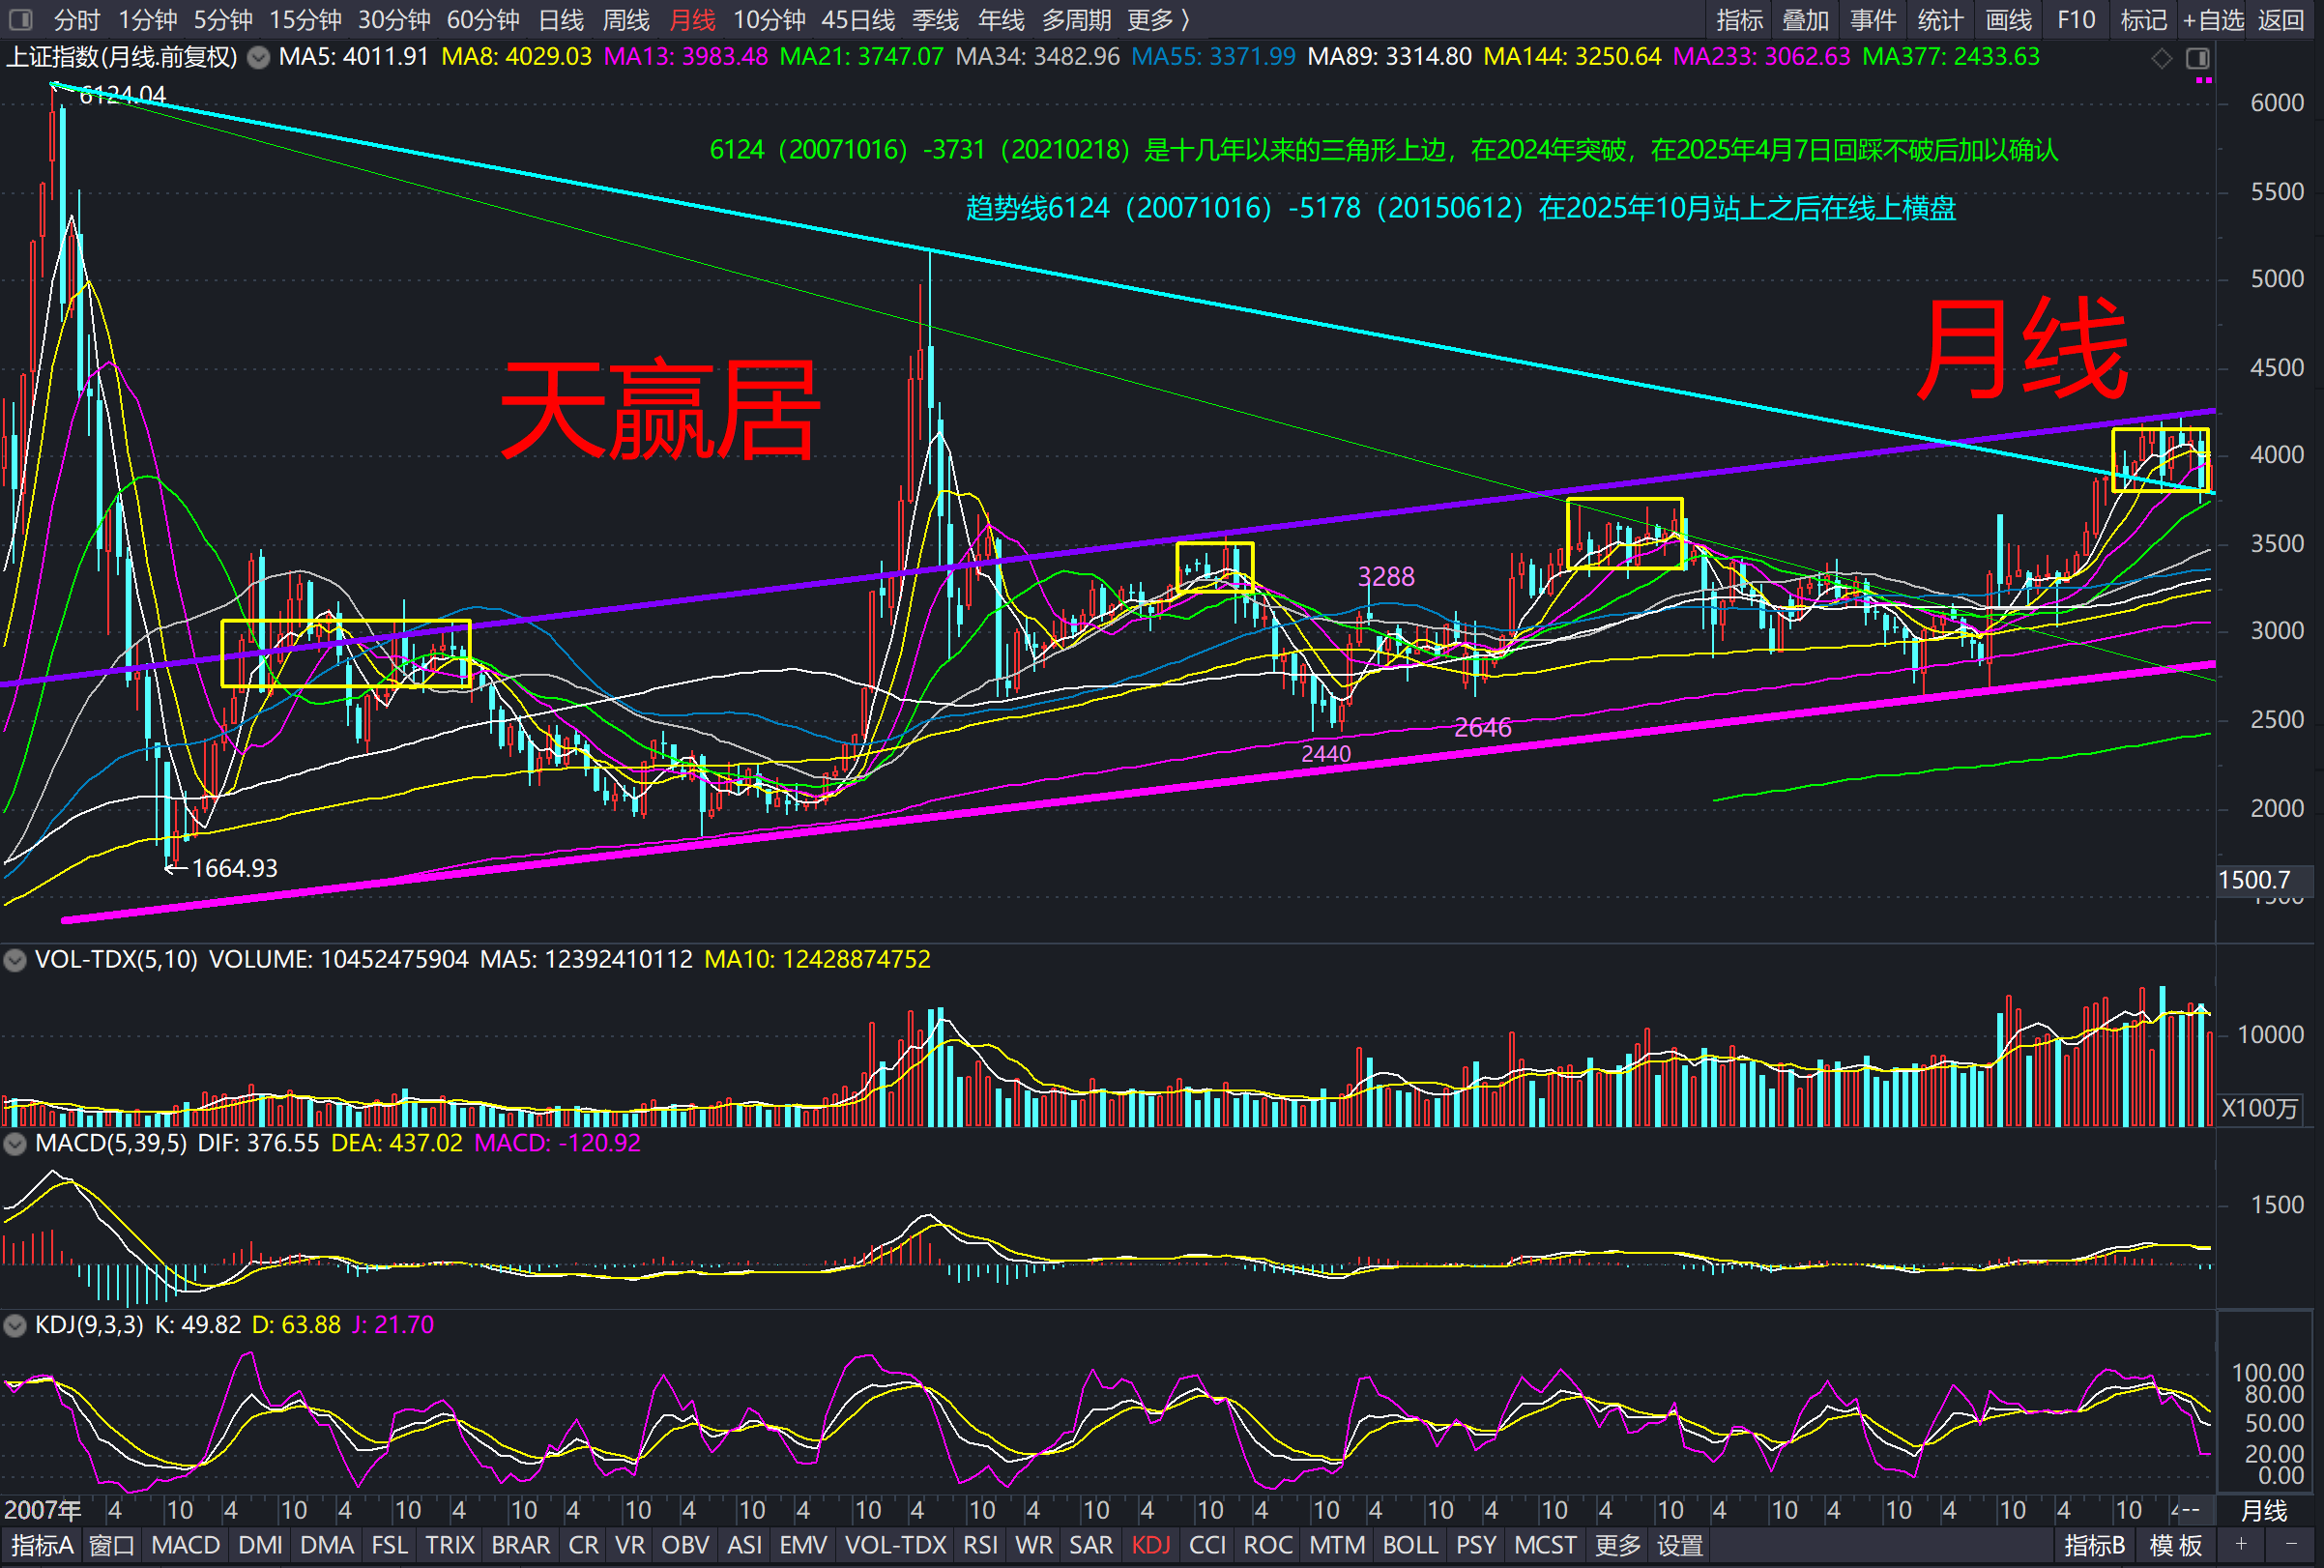Image resolution: width=2324 pixels, height=1568 pixels.
Task: Select the 指标B indicator group
Action: [x=2094, y=1545]
